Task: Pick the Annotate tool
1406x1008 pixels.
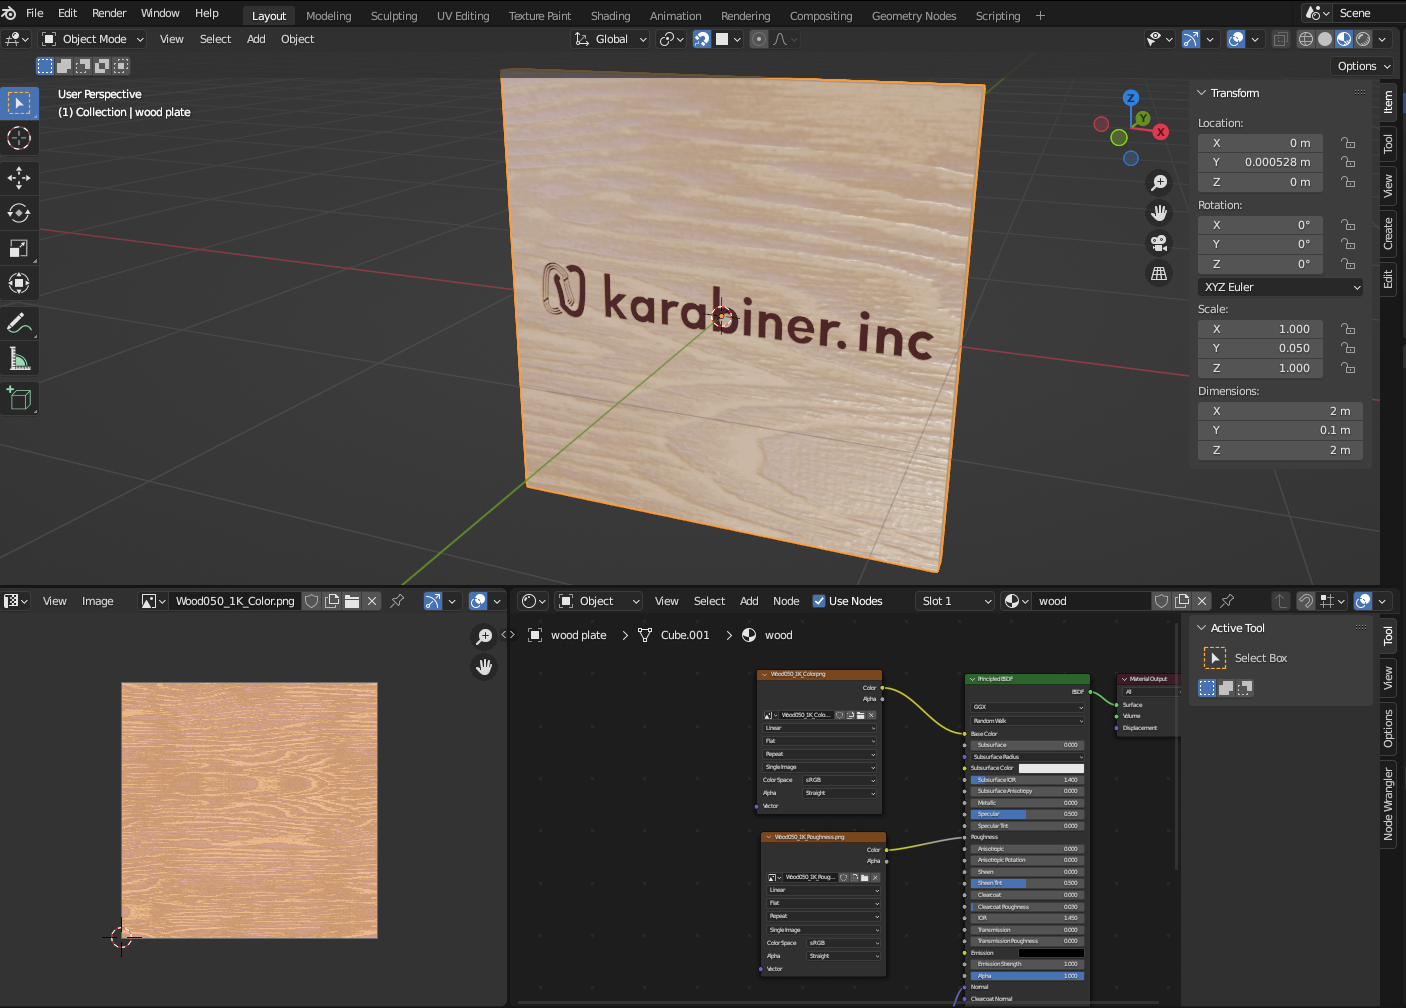Action: [19, 323]
